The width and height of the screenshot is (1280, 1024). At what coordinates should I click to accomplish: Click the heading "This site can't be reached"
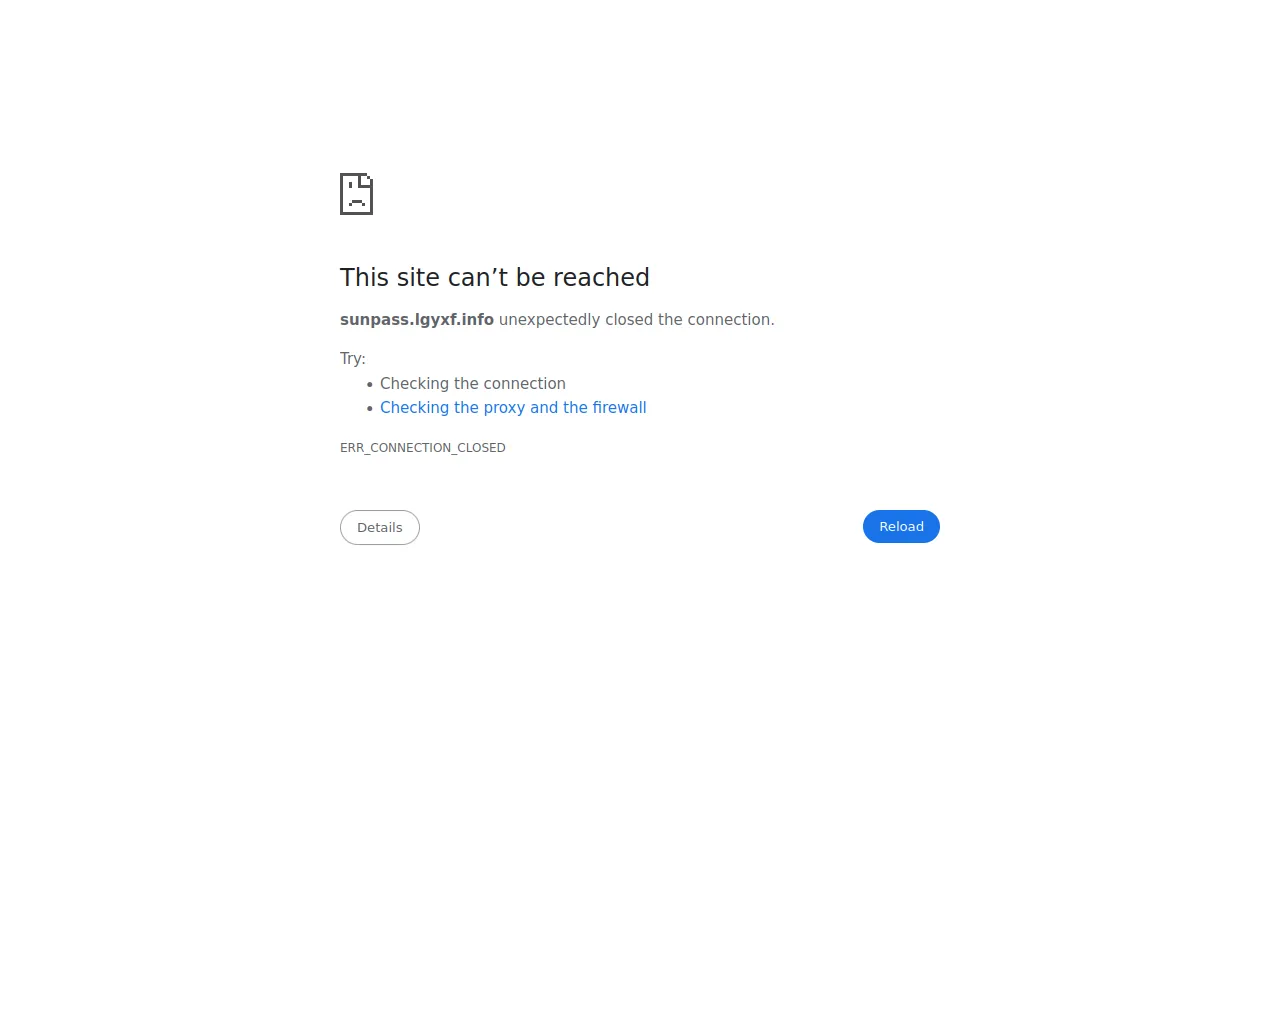495,277
